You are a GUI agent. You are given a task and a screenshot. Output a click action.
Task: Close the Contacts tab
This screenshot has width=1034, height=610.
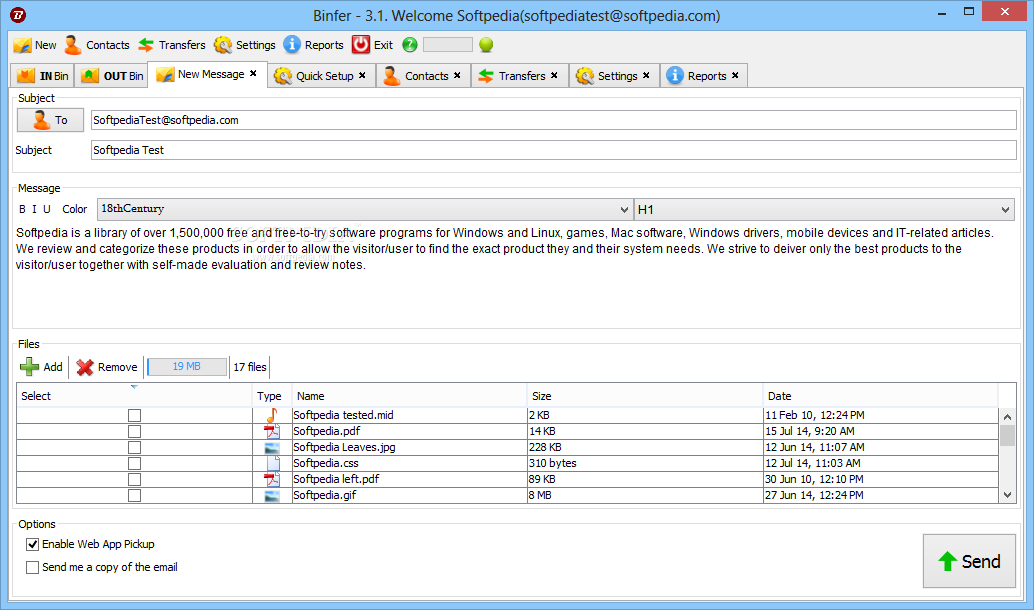click(457, 76)
